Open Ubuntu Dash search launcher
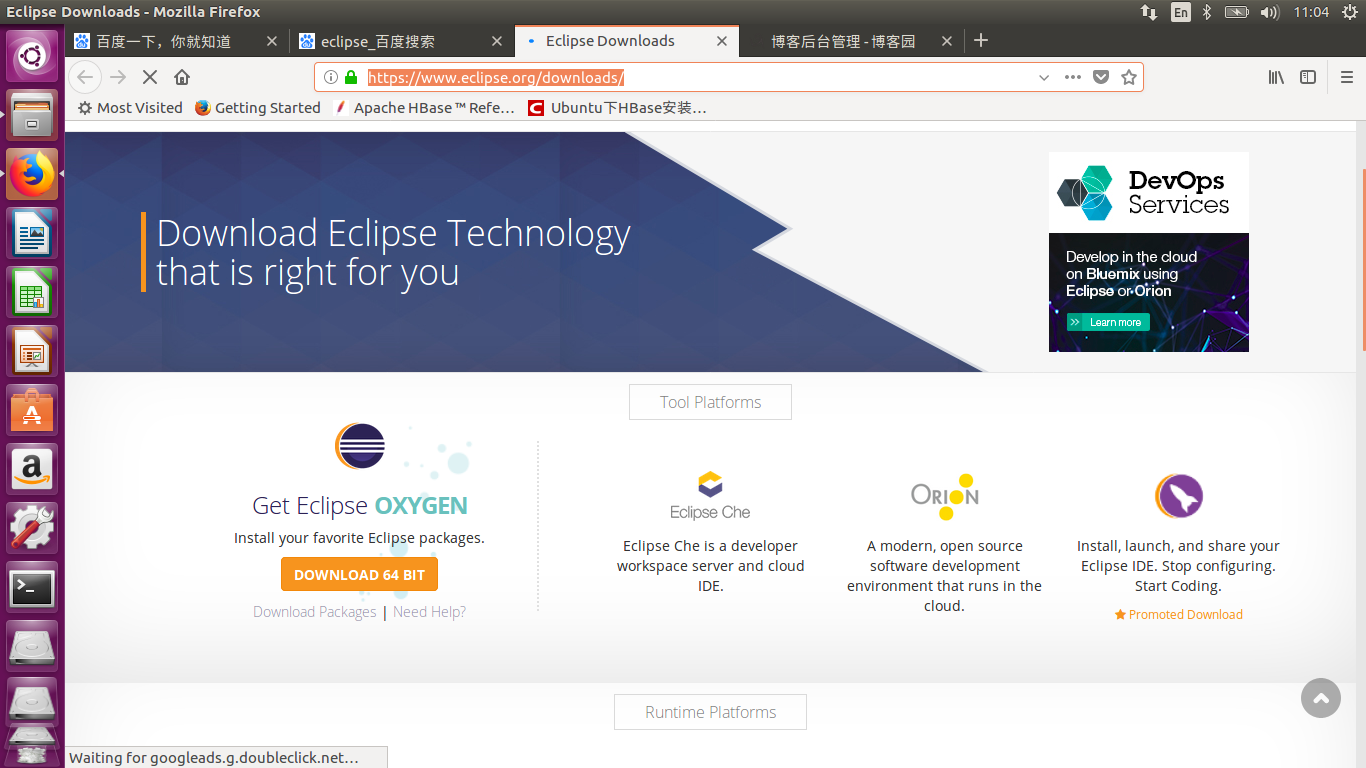Image resolution: width=1366 pixels, height=768 pixels. point(32,56)
